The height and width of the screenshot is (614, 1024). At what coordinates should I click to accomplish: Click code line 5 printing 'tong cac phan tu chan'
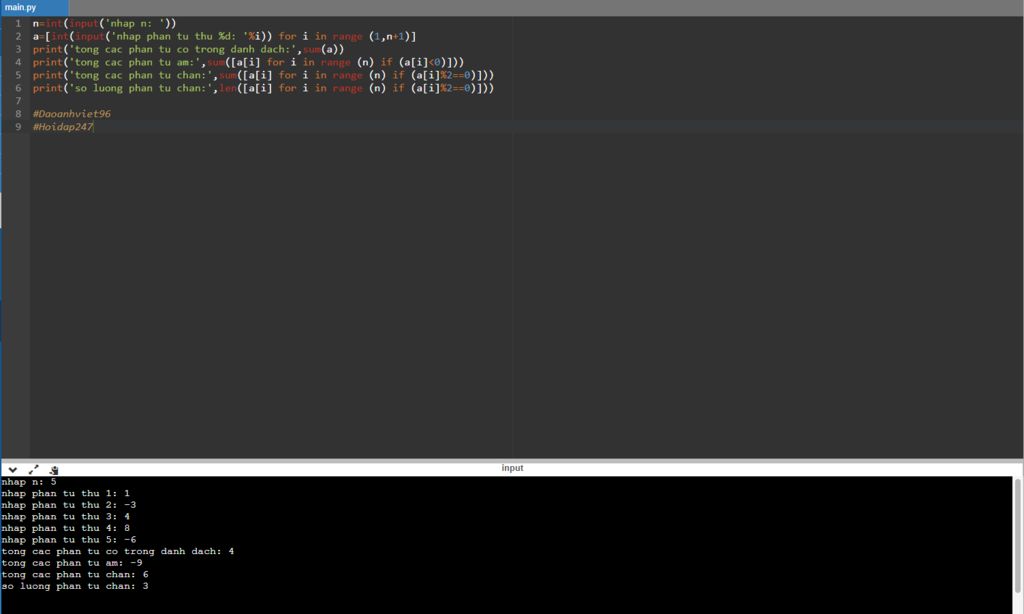(263, 75)
